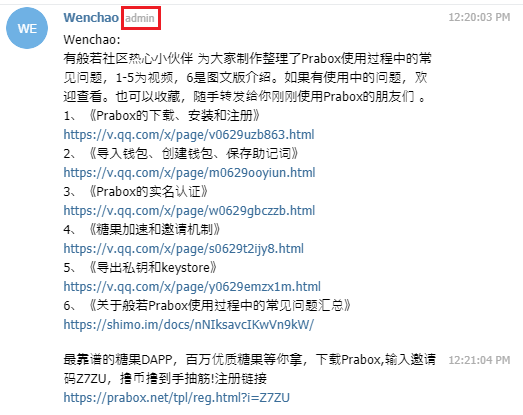Screen dimensions: 523x415
Task: Click the admin badge label
Action: coord(140,18)
